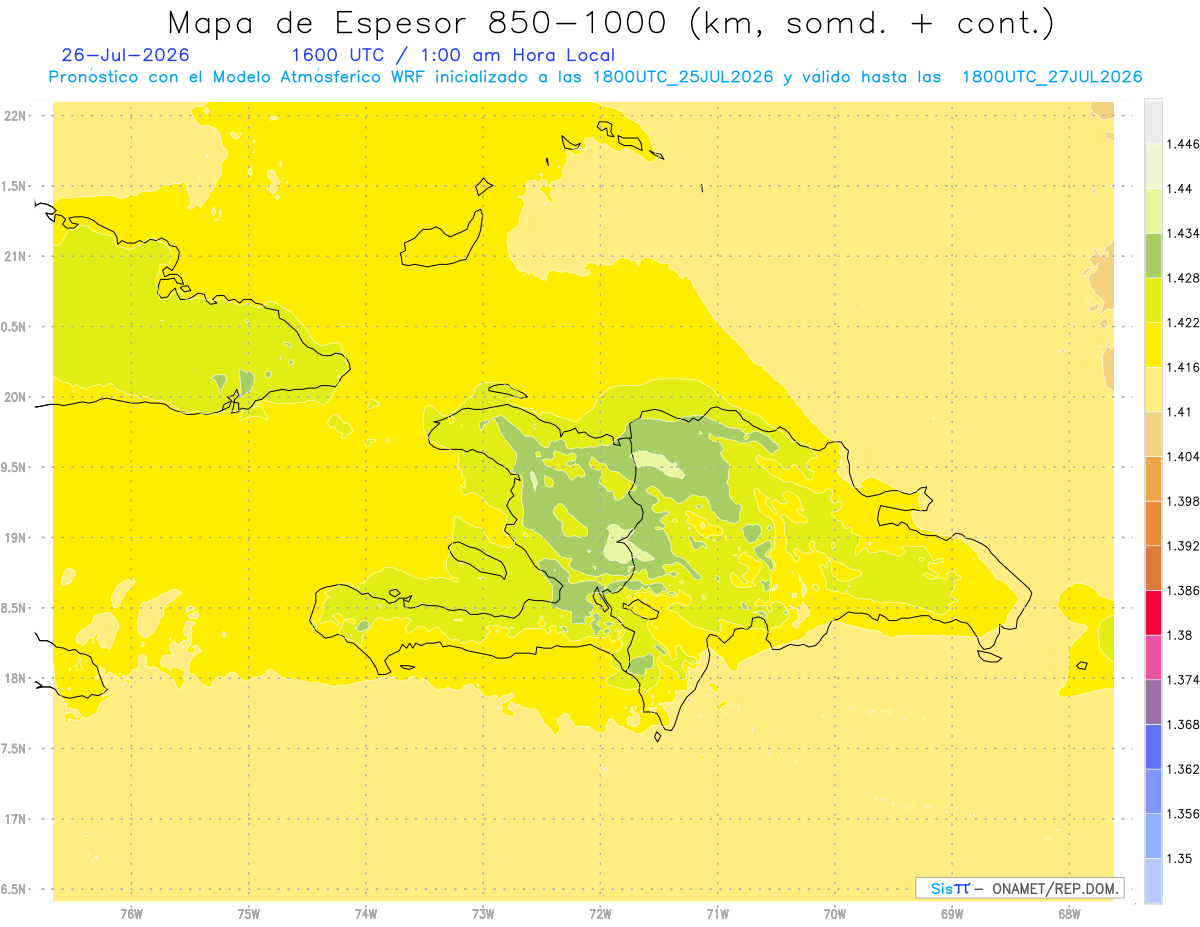Click the colorbar value "1.386"
Viewport: 1200px width, 927px height.
(1183, 590)
